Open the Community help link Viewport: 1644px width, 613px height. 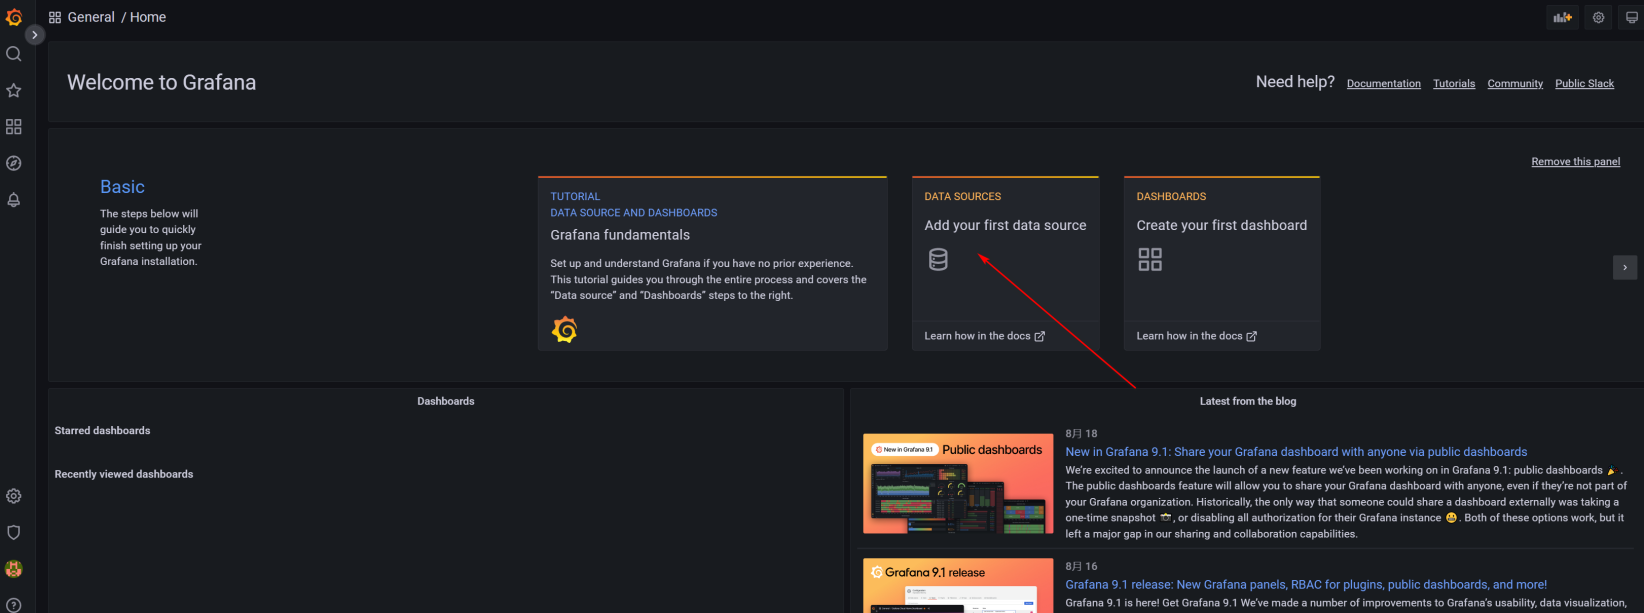coord(1515,84)
